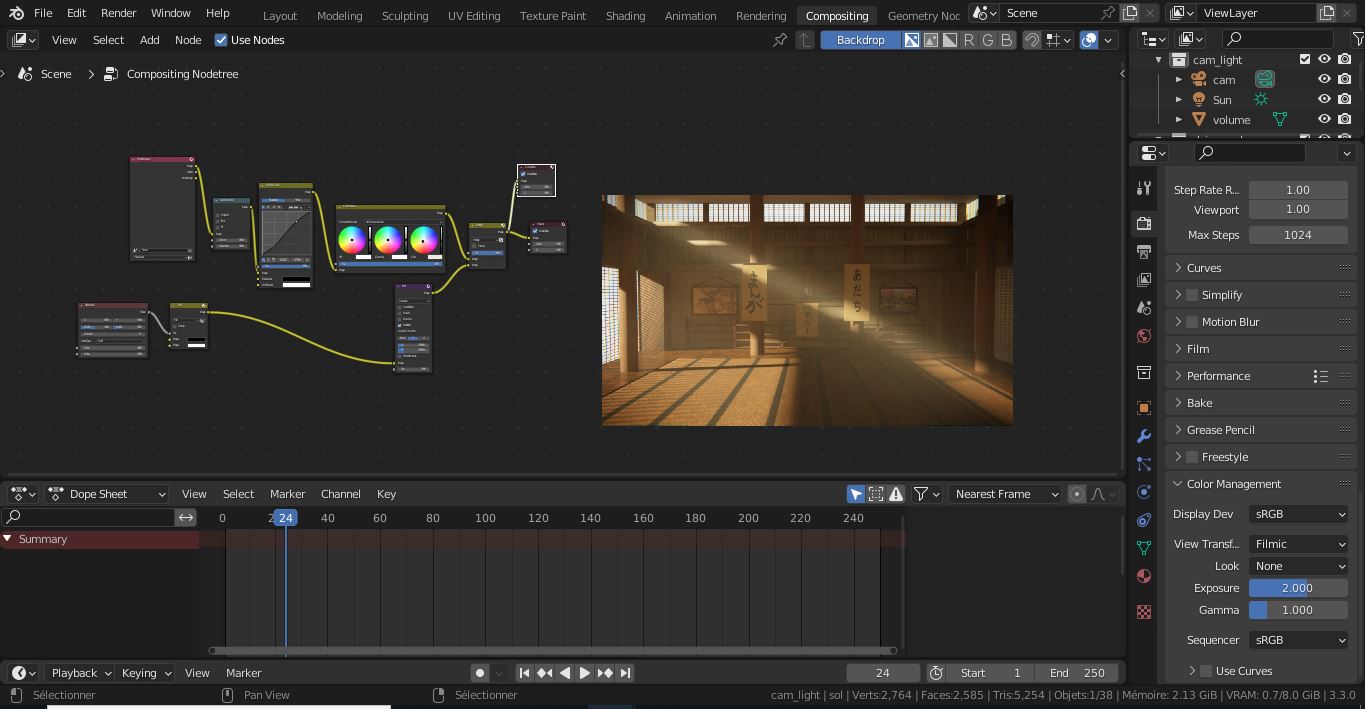
Task: Open the Keying popover in timeline
Action: tap(146, 673)
